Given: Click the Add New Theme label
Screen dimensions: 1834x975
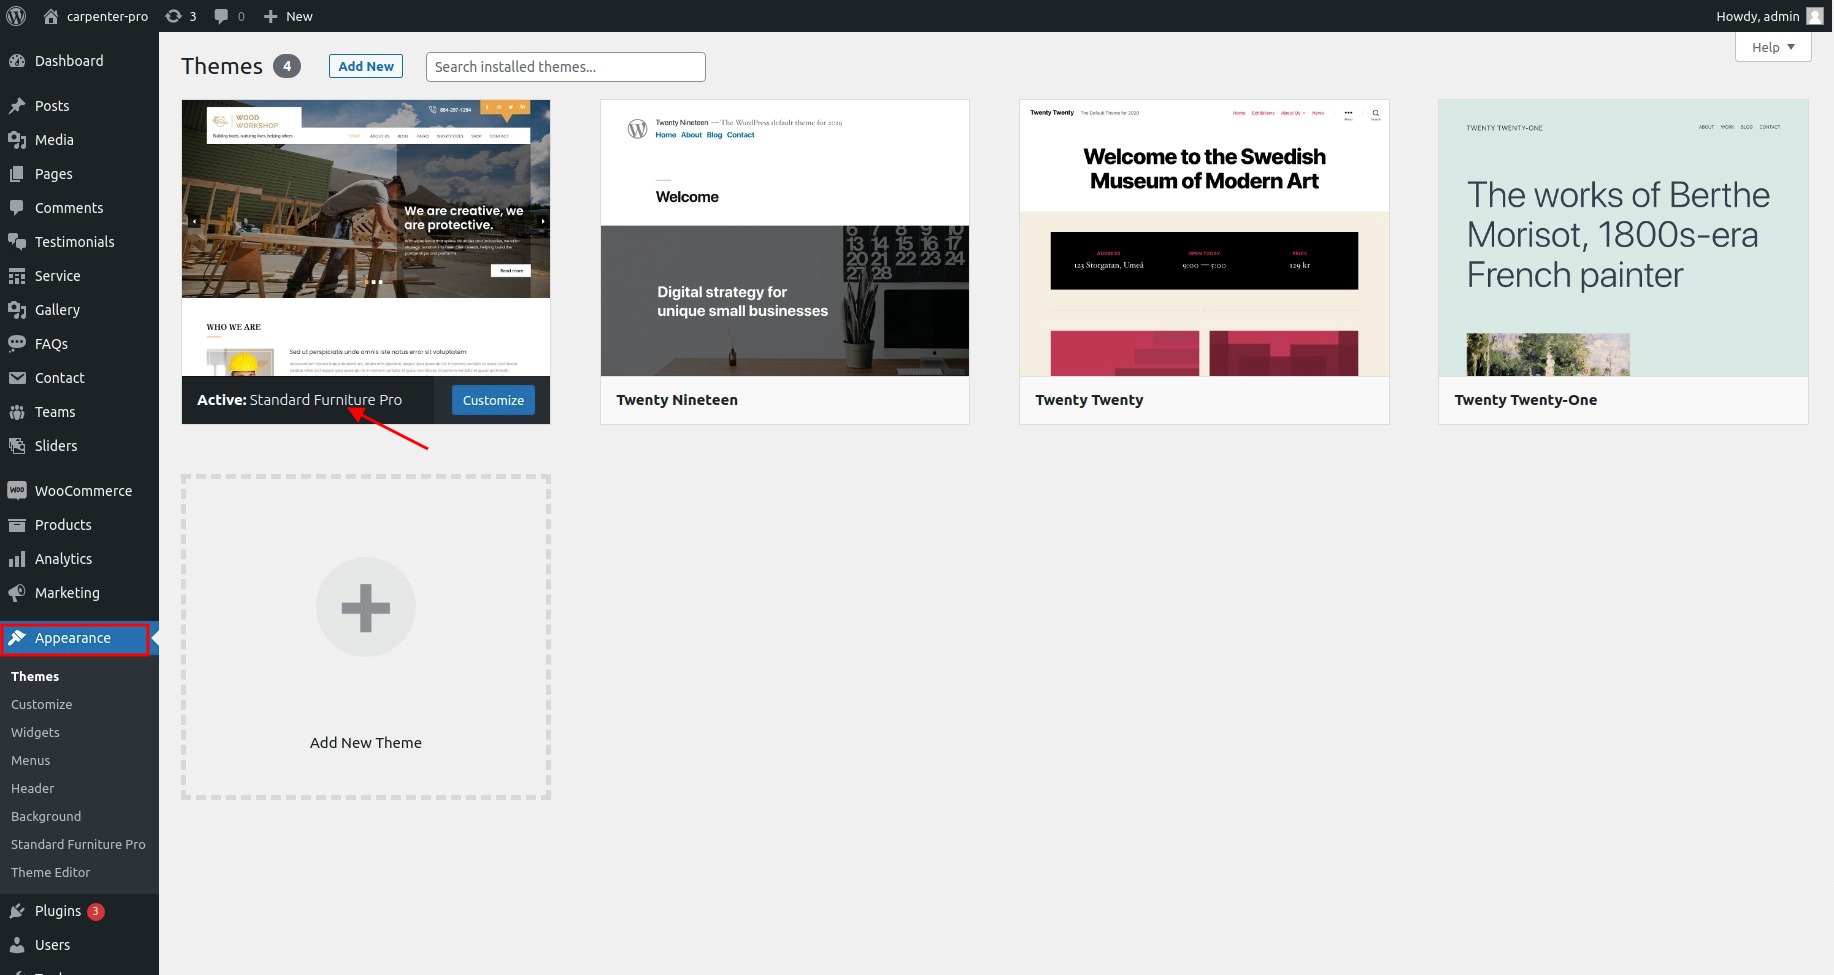Looking at the screenshot, I should coord(366,743).
